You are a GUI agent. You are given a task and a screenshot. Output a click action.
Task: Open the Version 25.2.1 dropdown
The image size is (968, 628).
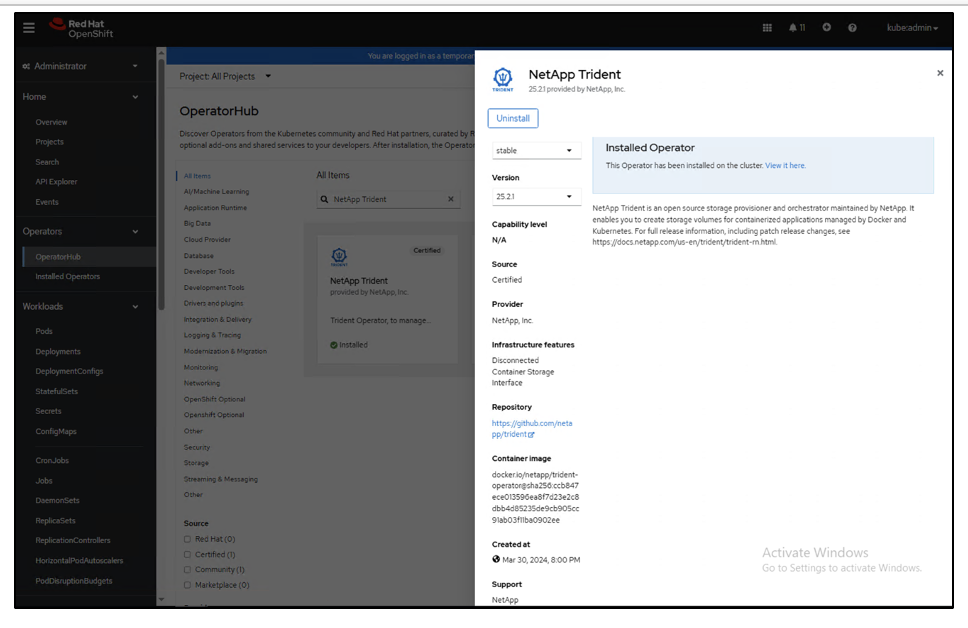click(x=535, y=197)
